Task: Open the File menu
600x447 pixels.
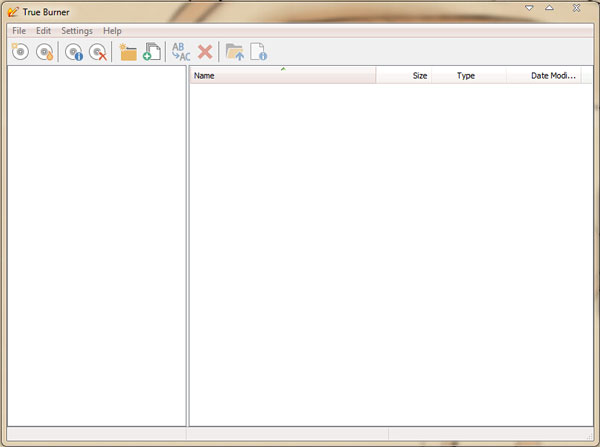Action: click(x=19, y=31)
